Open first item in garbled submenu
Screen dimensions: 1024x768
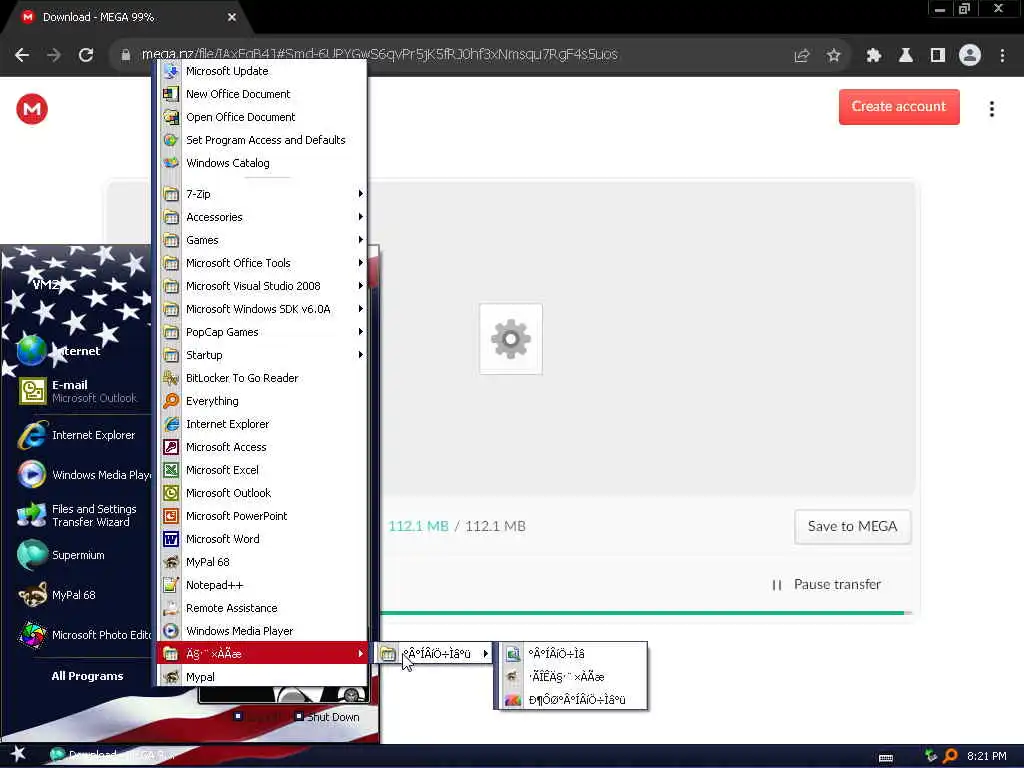pyautogui.click(x=573, y=654)
